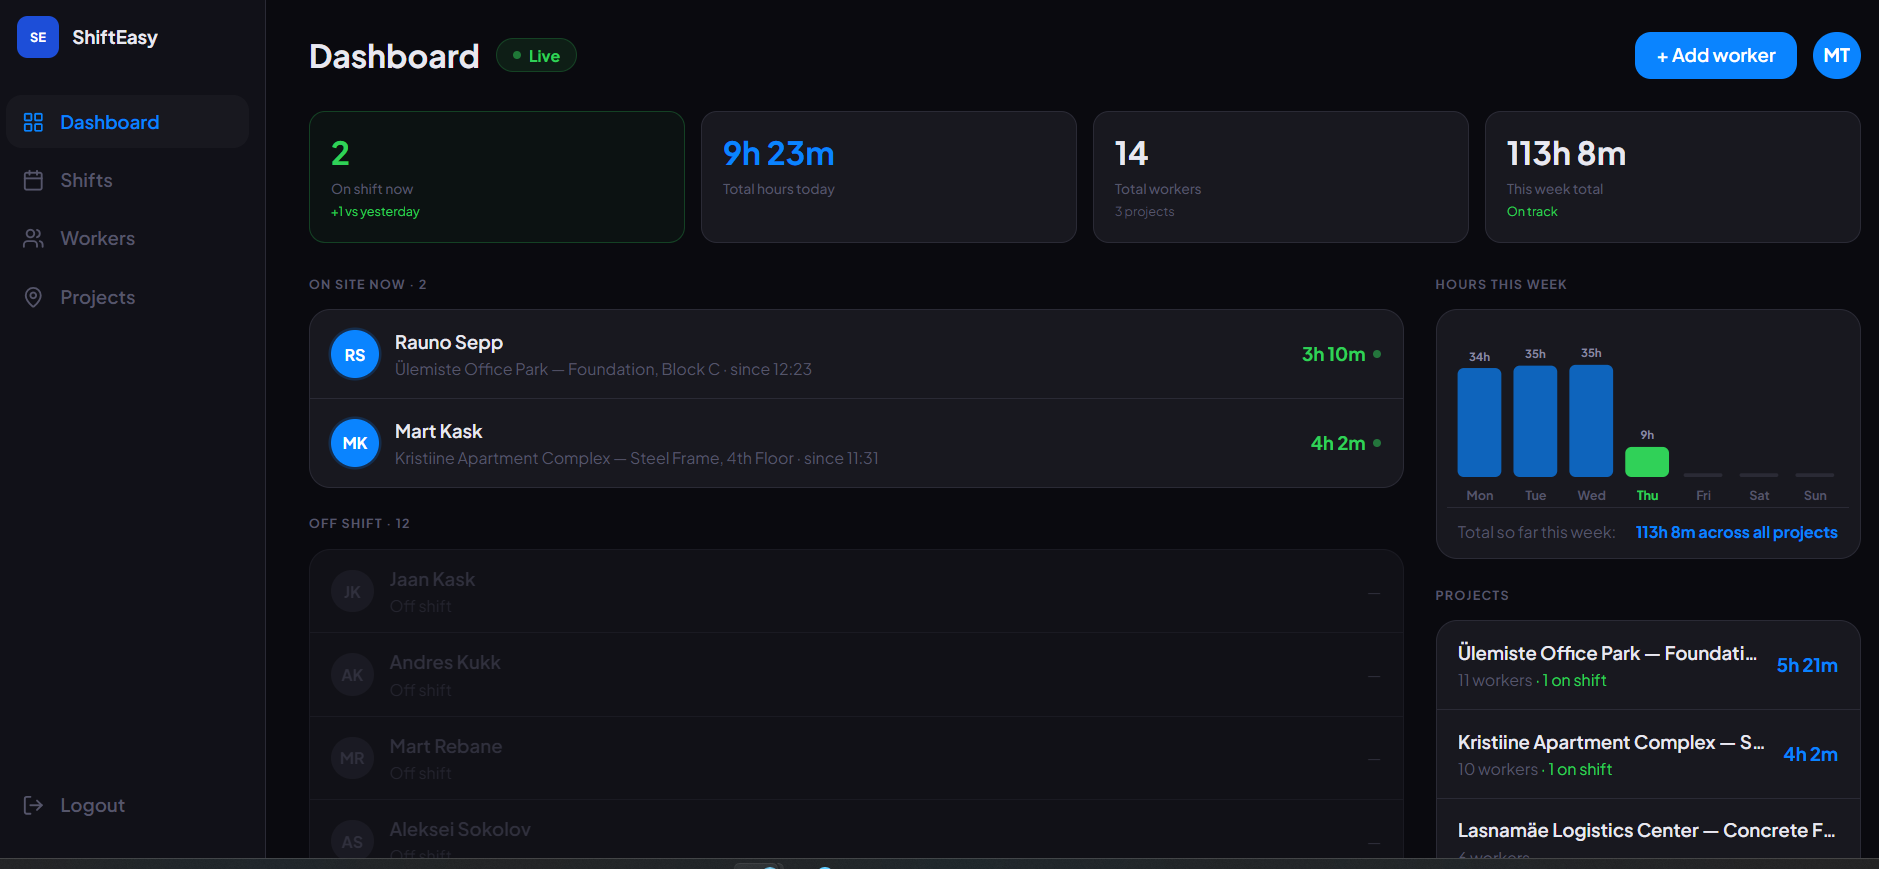The width and height of the screenshot is (1879, 869).
Task: Click the Projects map pin icon
Action: tap(33, 297)
